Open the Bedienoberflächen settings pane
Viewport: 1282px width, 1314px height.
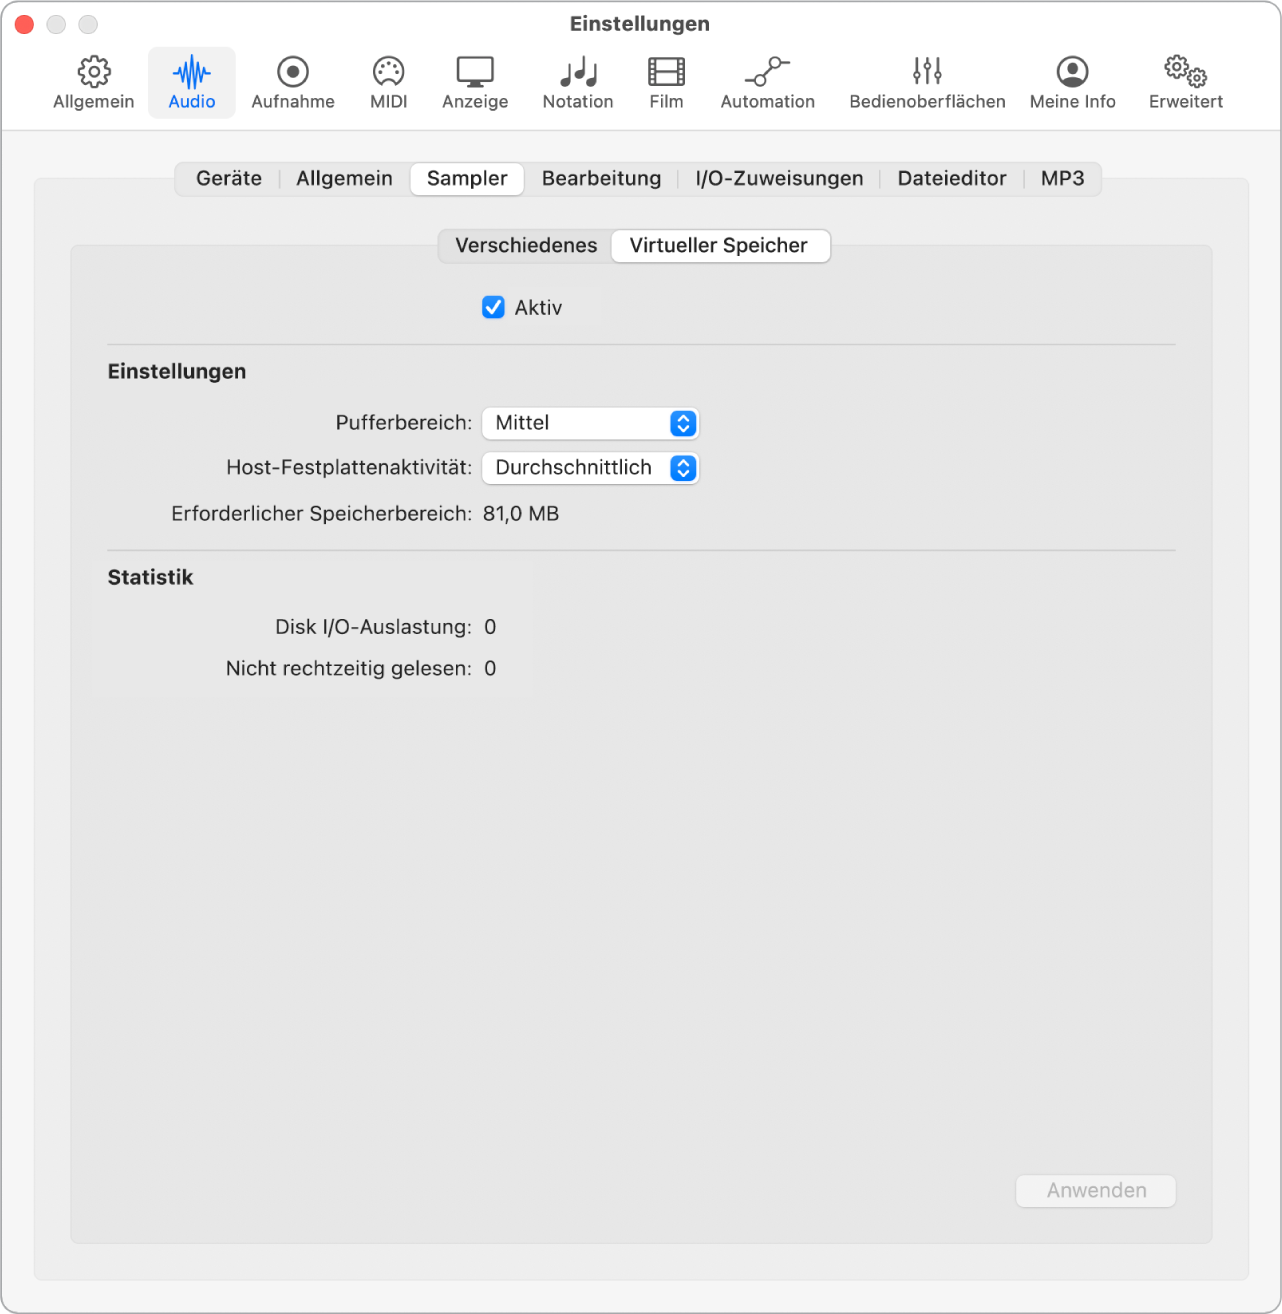[x=927, y=83]
